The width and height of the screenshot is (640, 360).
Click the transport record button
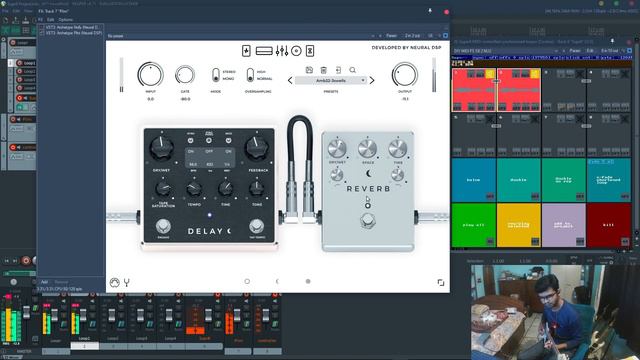coord(26,260)
